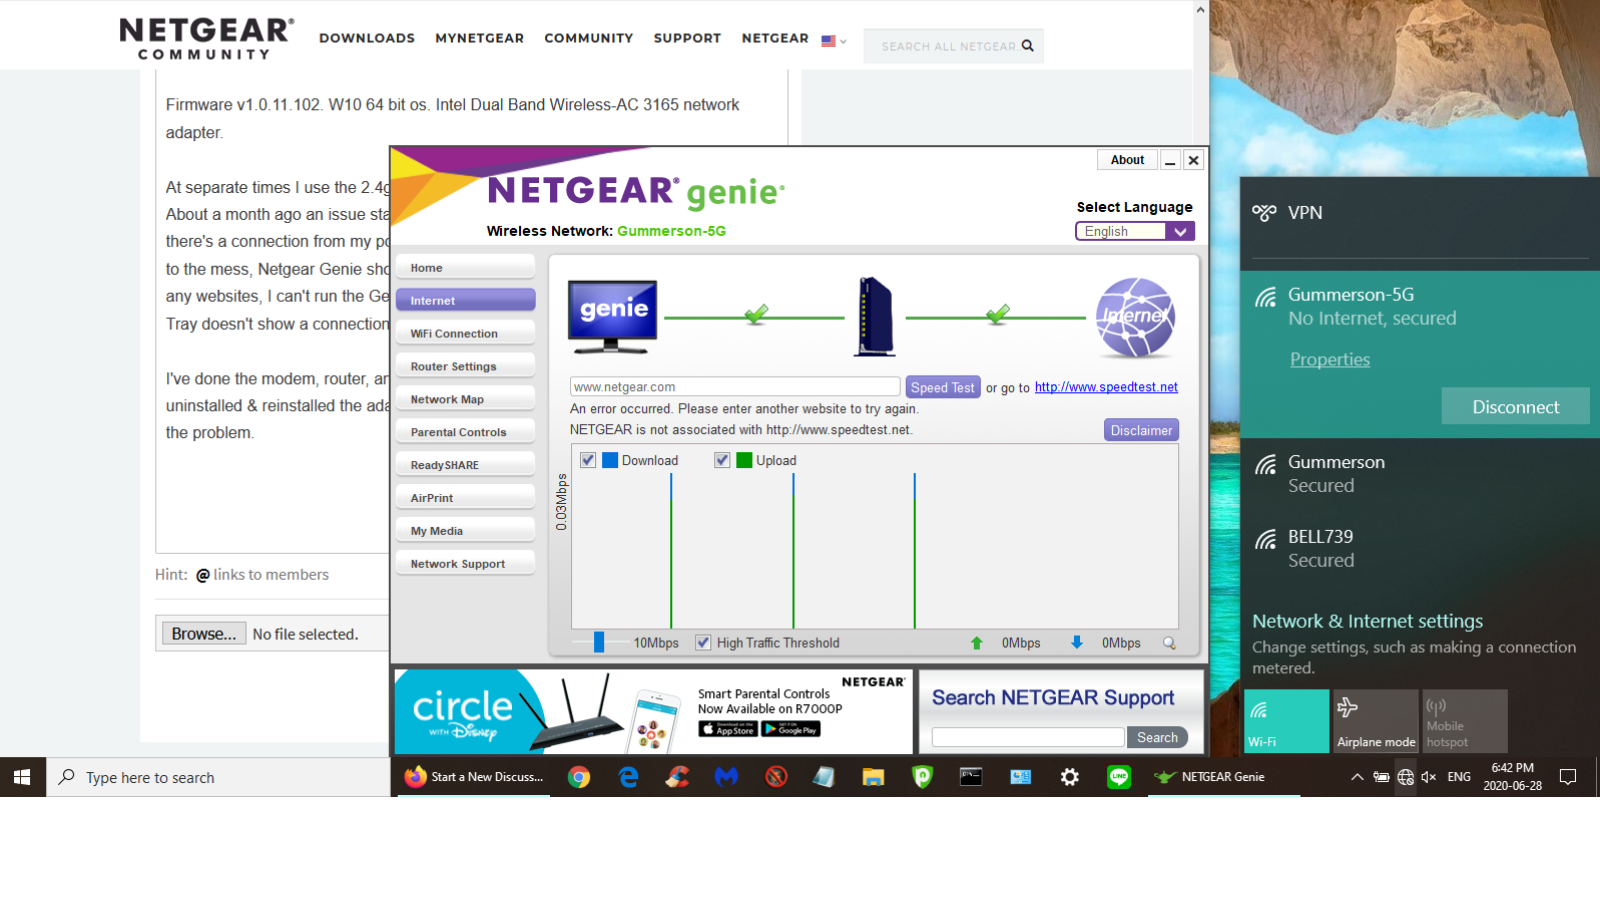Viewport: 1600px width, 900px height.
Task: Open NETGEAR menu item on website
Action: [x=775, y=38]
